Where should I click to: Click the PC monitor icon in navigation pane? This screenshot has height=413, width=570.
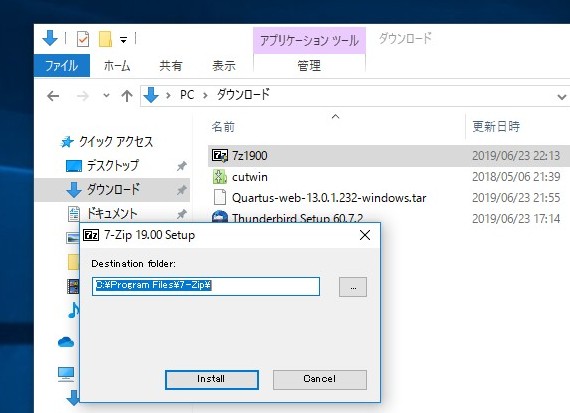66,374
